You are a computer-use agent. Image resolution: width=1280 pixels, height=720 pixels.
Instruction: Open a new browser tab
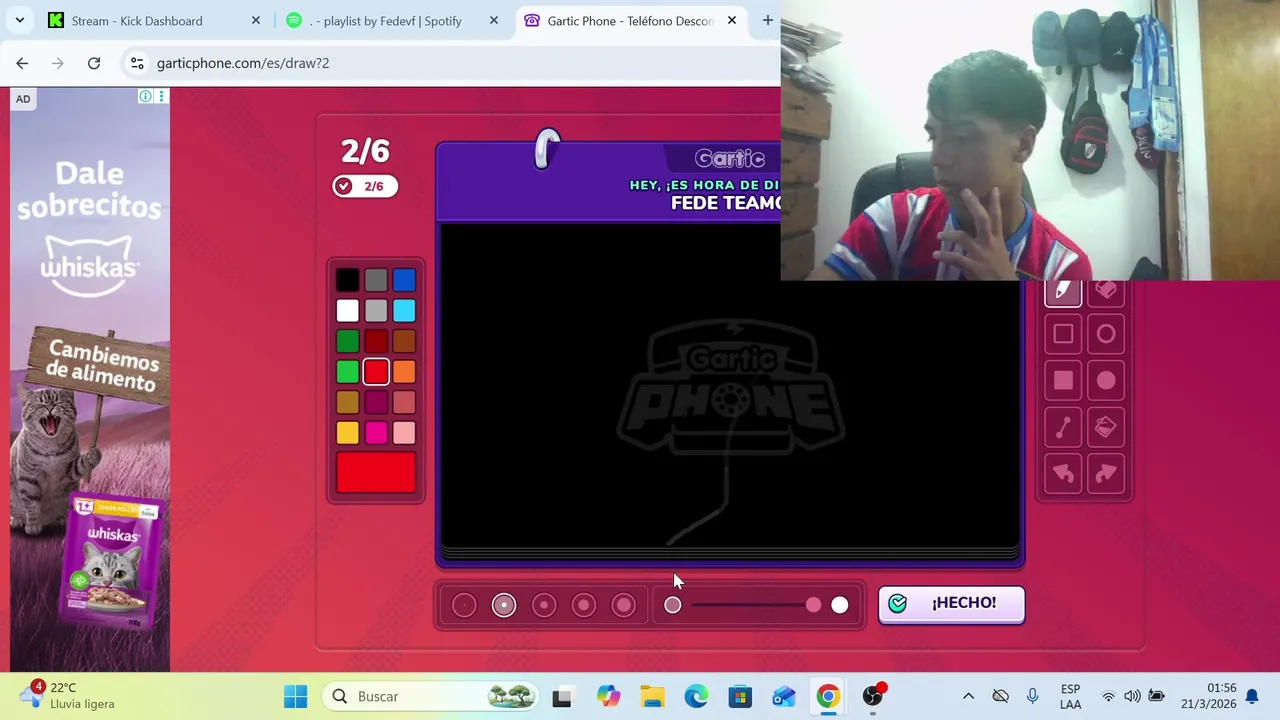click(767, 20)
